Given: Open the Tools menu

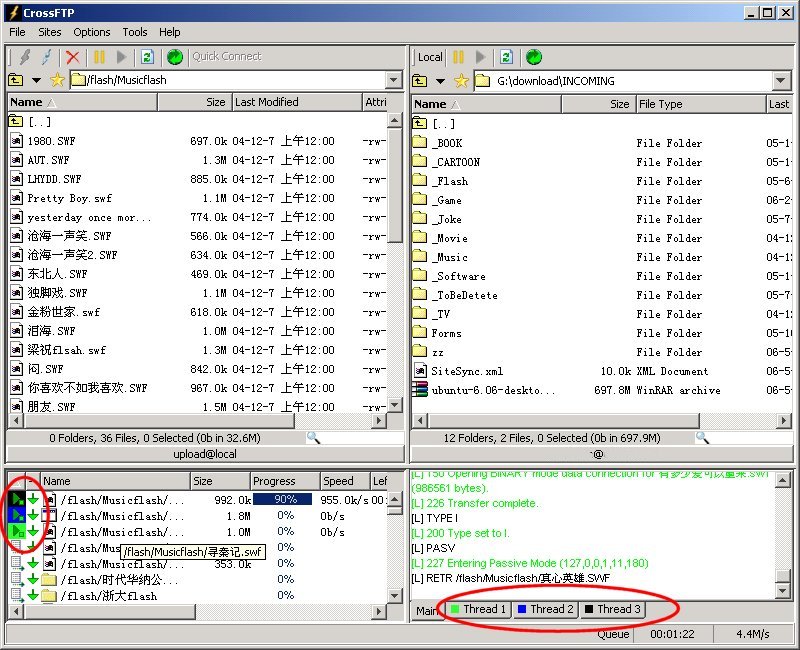Looking at the screenshot, I should point(135,32).
